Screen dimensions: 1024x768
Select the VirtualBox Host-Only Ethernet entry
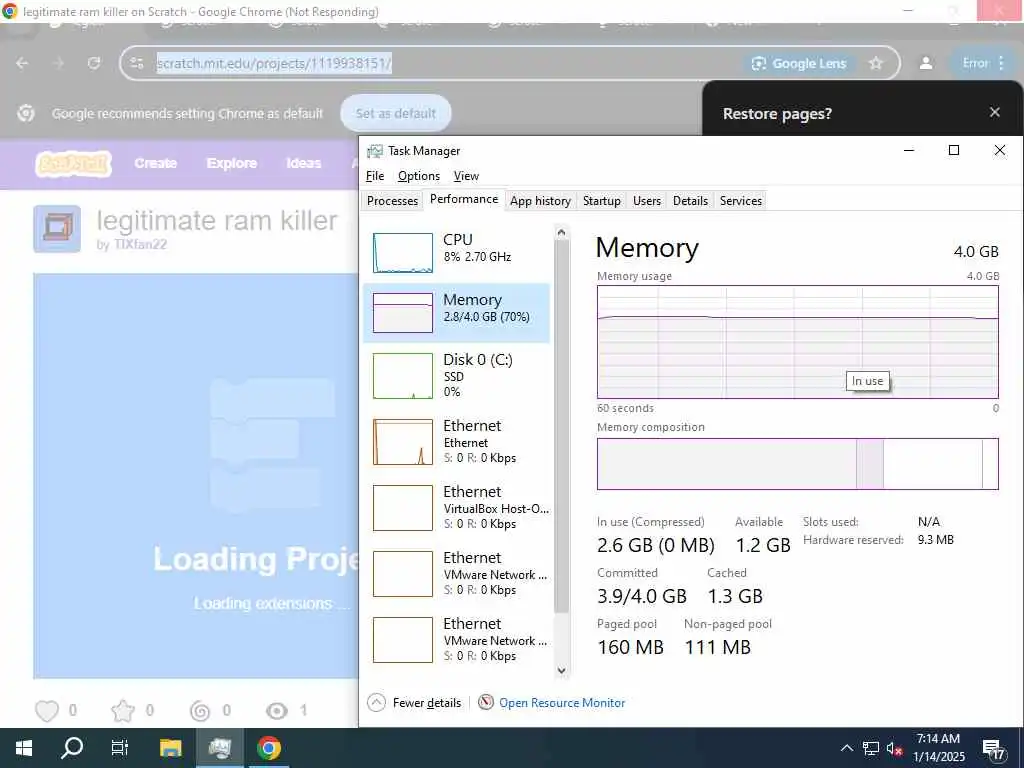click(457, 508)
